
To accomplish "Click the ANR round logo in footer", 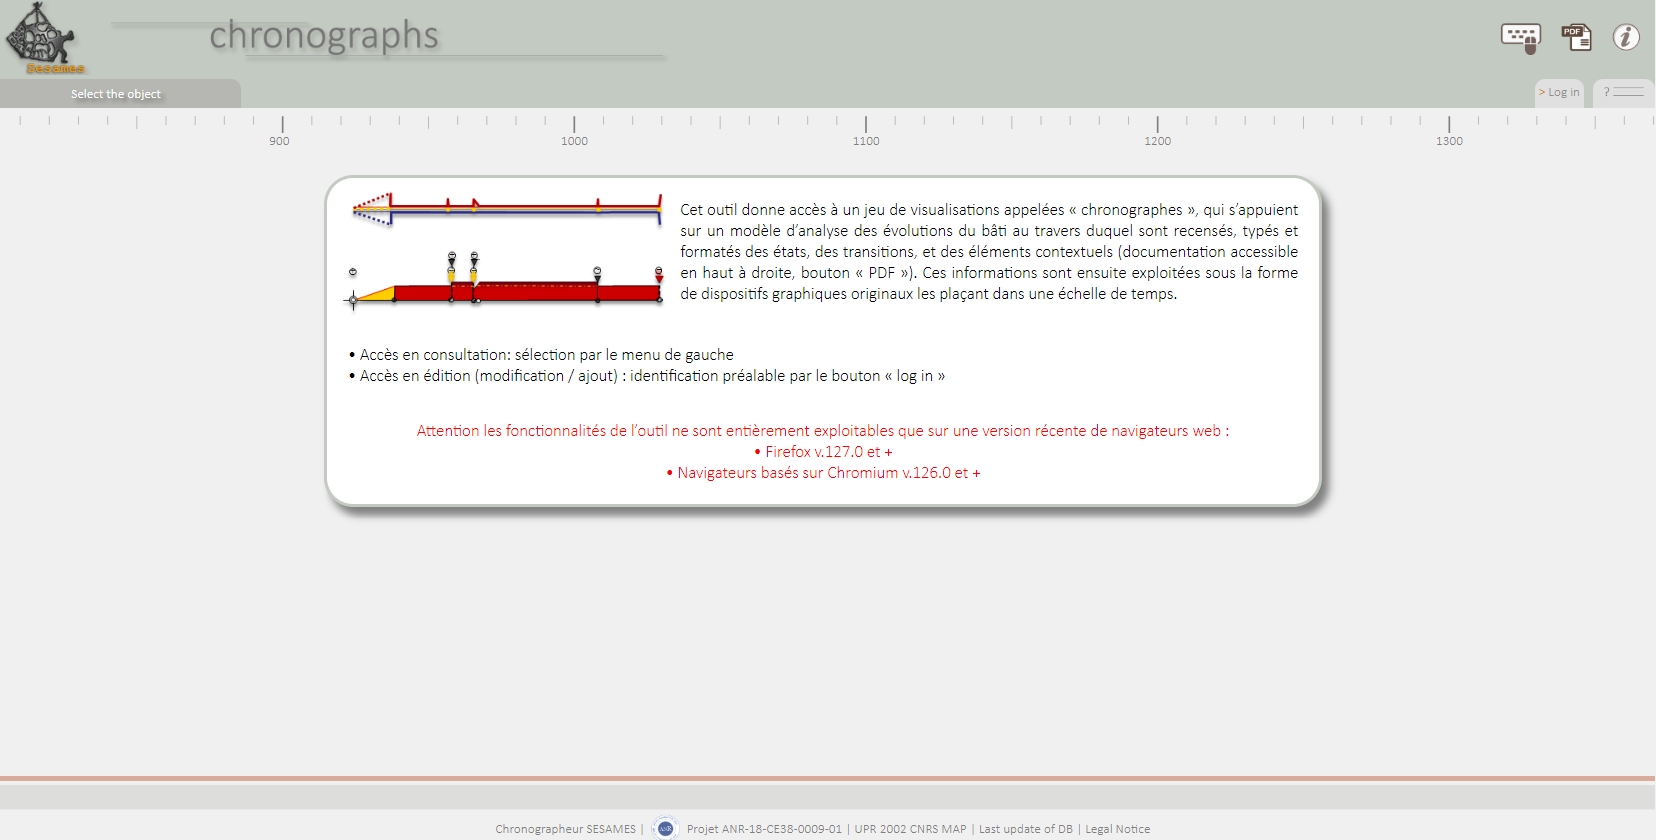I will (x=665, y=828).
